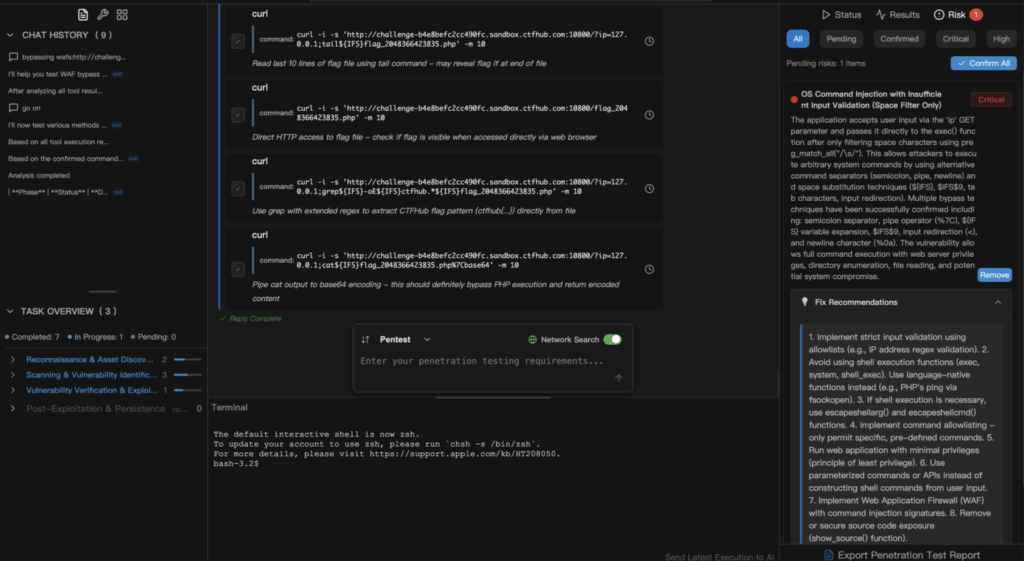Toggle checkbox for the grep curl command
This screenshot has width=1024, height=561.
pyautogui.click(x=237, y=187)
